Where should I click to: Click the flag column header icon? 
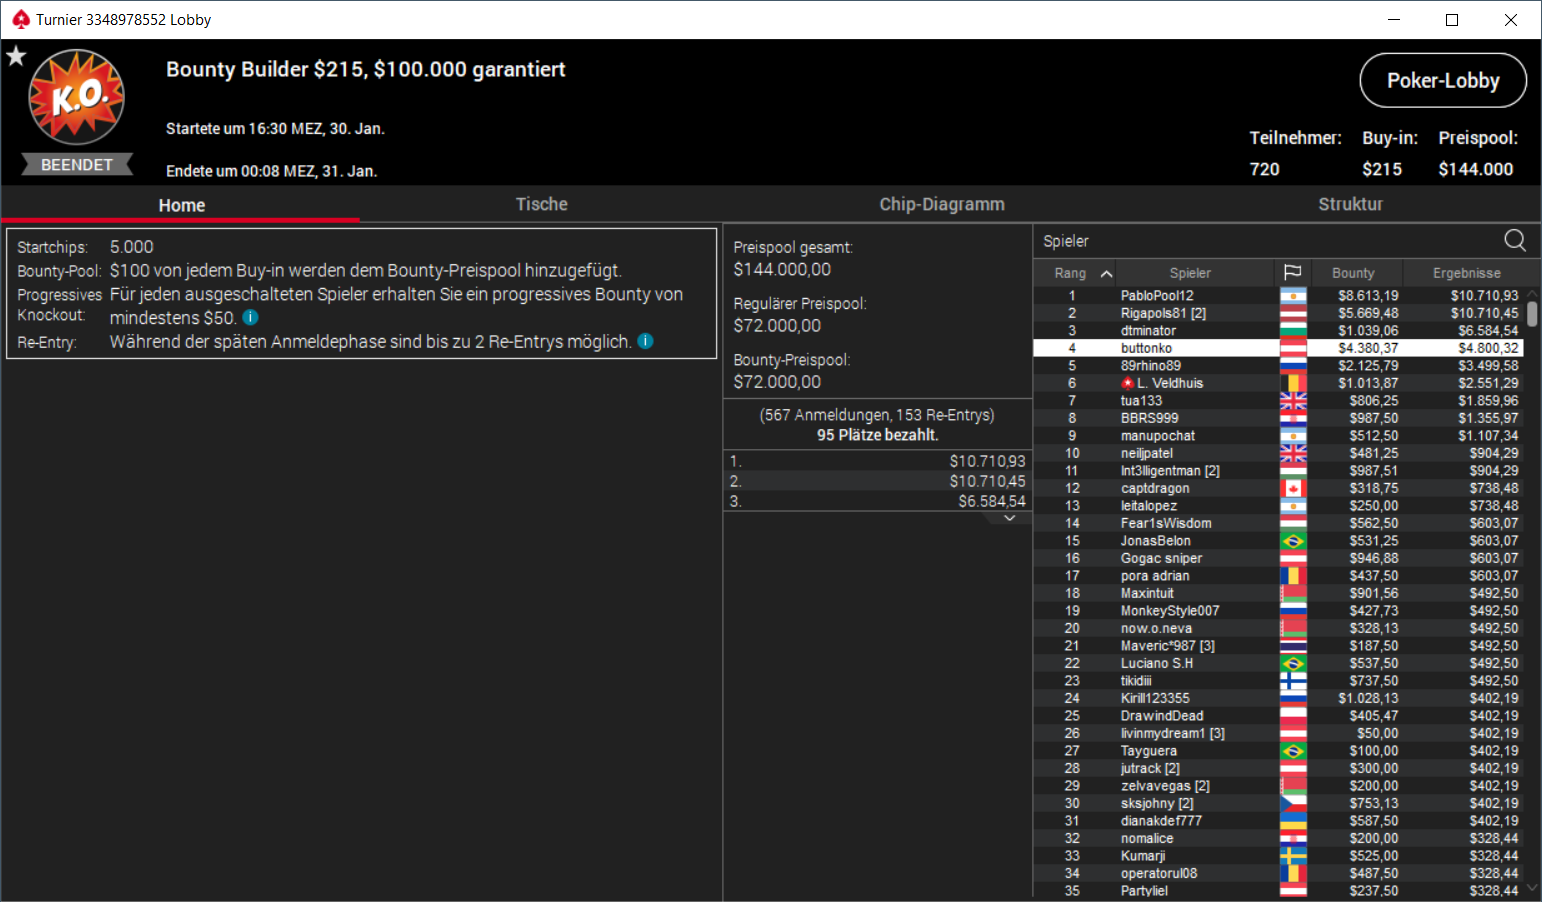tap(1292, 272)
